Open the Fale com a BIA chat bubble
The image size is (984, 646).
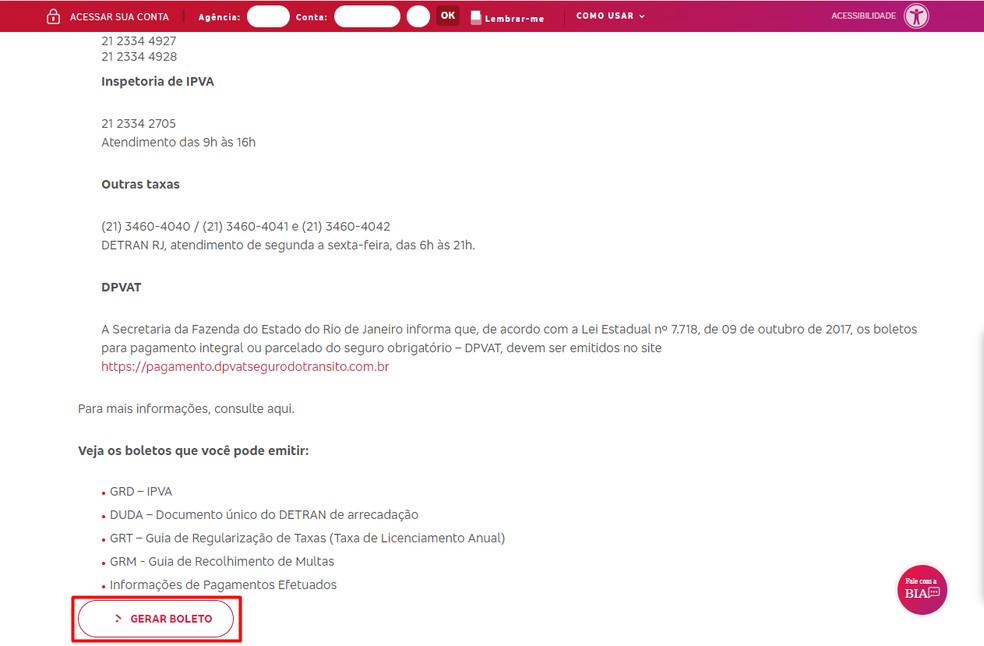point(921,590)
